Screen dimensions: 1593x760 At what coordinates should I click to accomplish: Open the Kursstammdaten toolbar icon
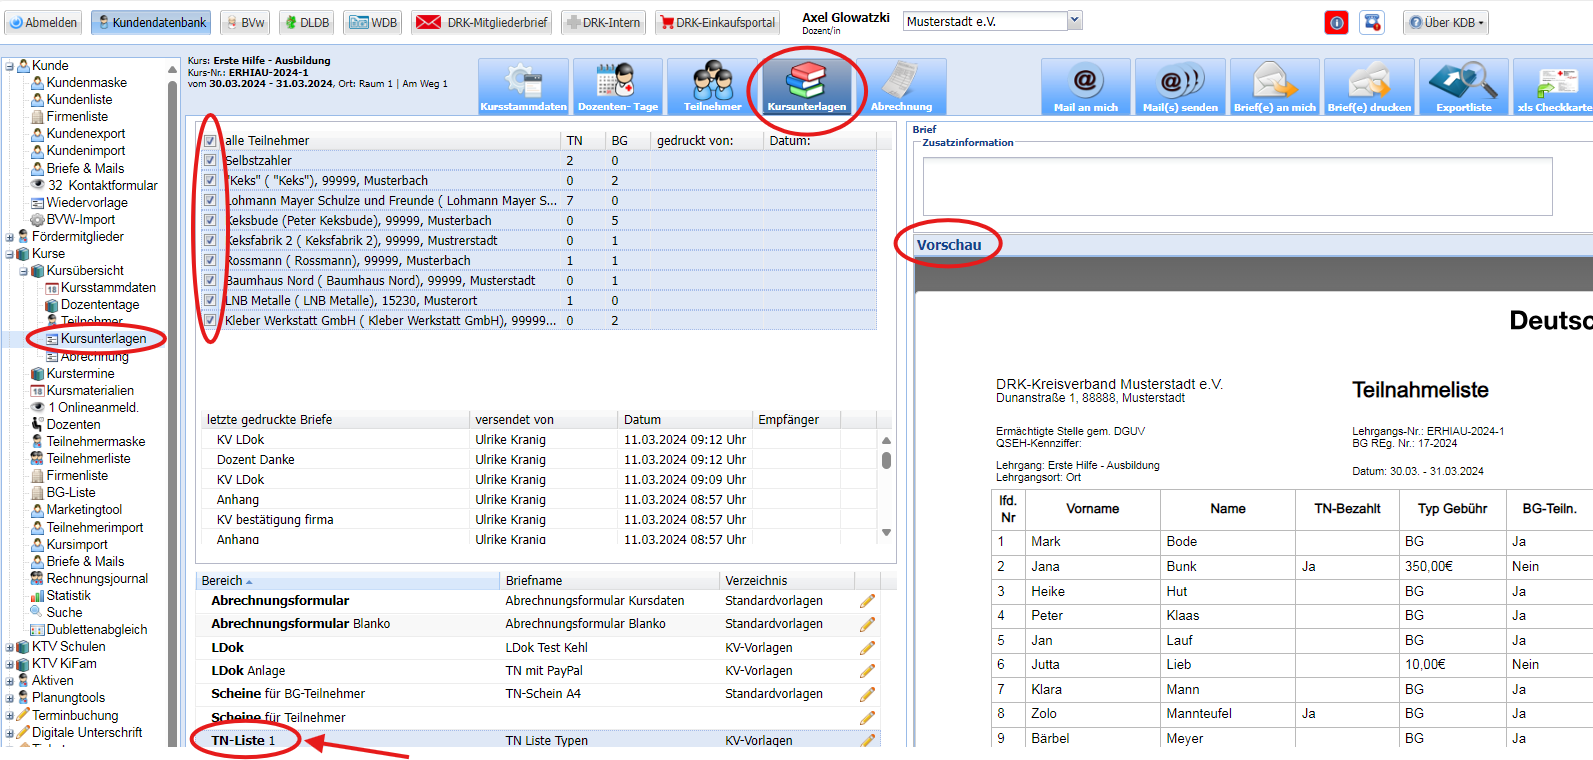[523, 86]
